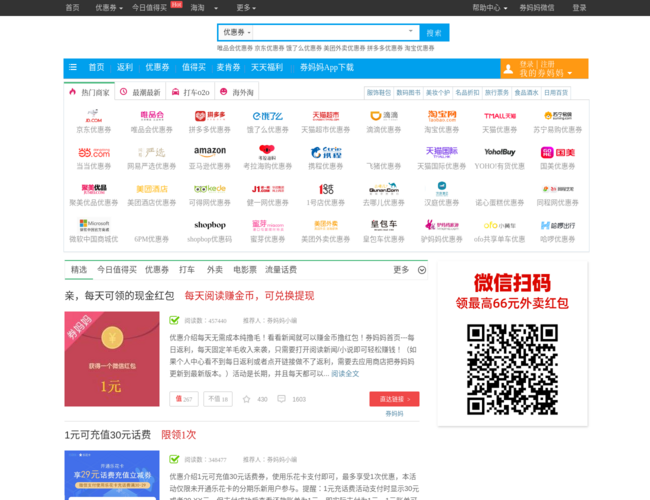Viewport: 650px width, 500px height.
Task: Go to 麦肯券 in blue navbar
Action: [228, 67]
